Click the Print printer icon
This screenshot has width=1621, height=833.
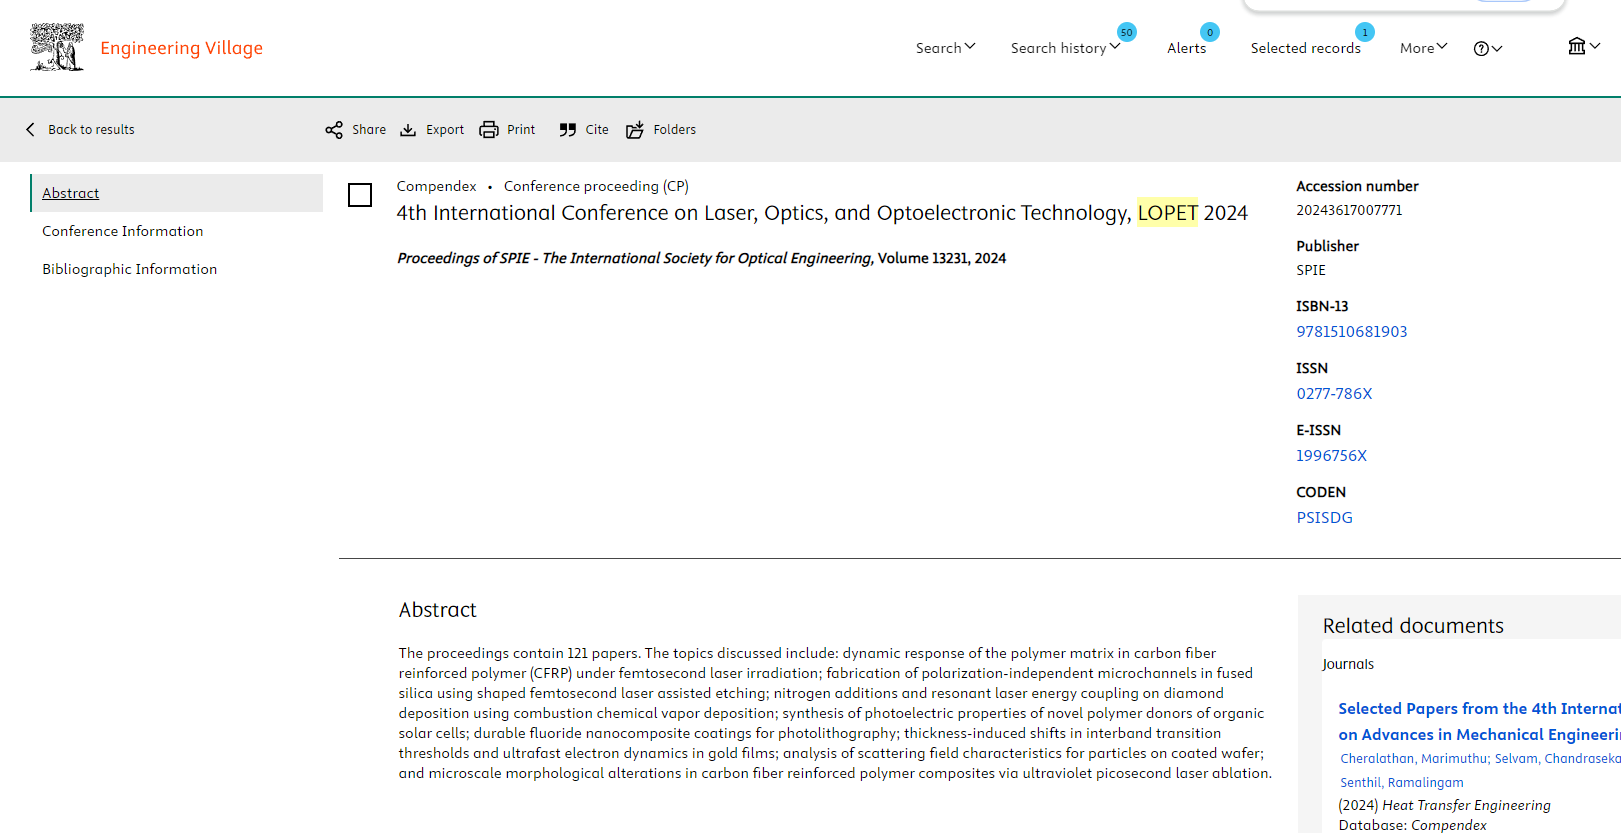coord(489,130)
